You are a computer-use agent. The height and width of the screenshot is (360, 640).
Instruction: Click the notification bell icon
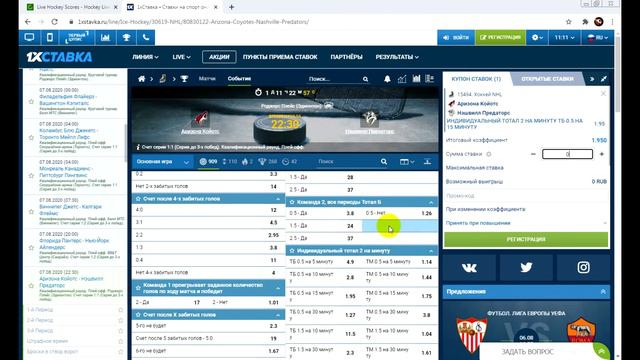tap(387, 79)
